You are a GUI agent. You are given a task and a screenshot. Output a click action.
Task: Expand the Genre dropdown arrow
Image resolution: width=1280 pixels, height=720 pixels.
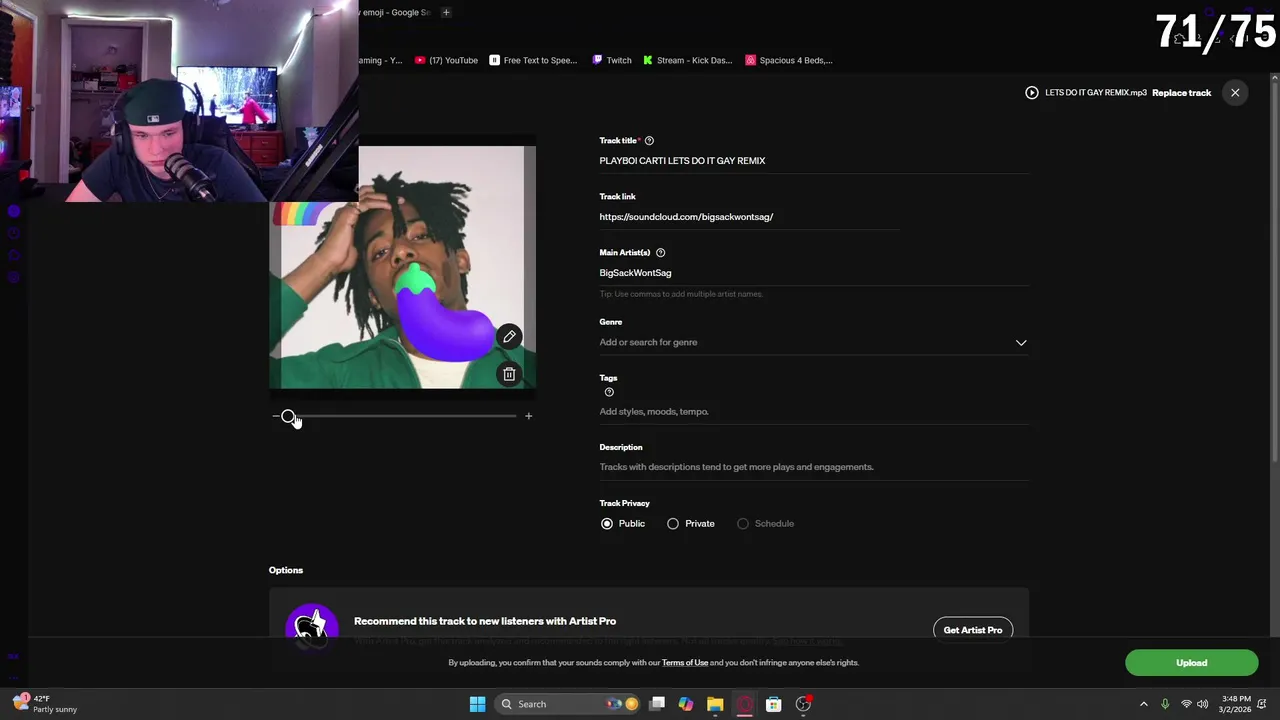[1021, 343]
